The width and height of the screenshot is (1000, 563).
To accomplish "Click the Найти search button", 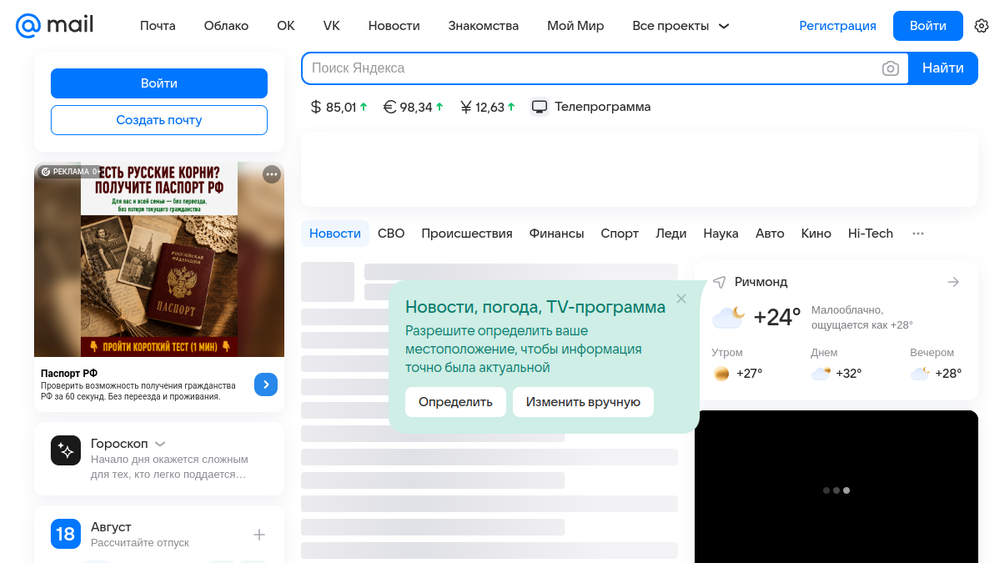I will [x=943, y=68].
